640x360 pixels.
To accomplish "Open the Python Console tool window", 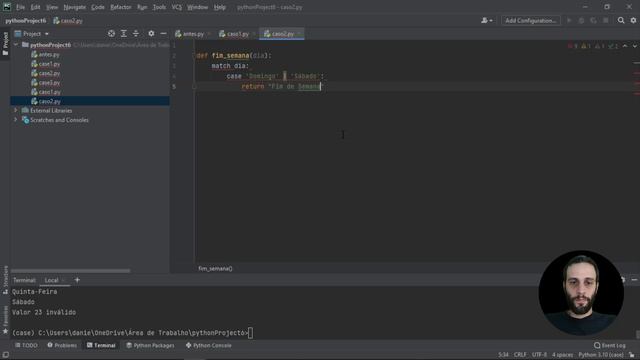I will coord(209,345).
